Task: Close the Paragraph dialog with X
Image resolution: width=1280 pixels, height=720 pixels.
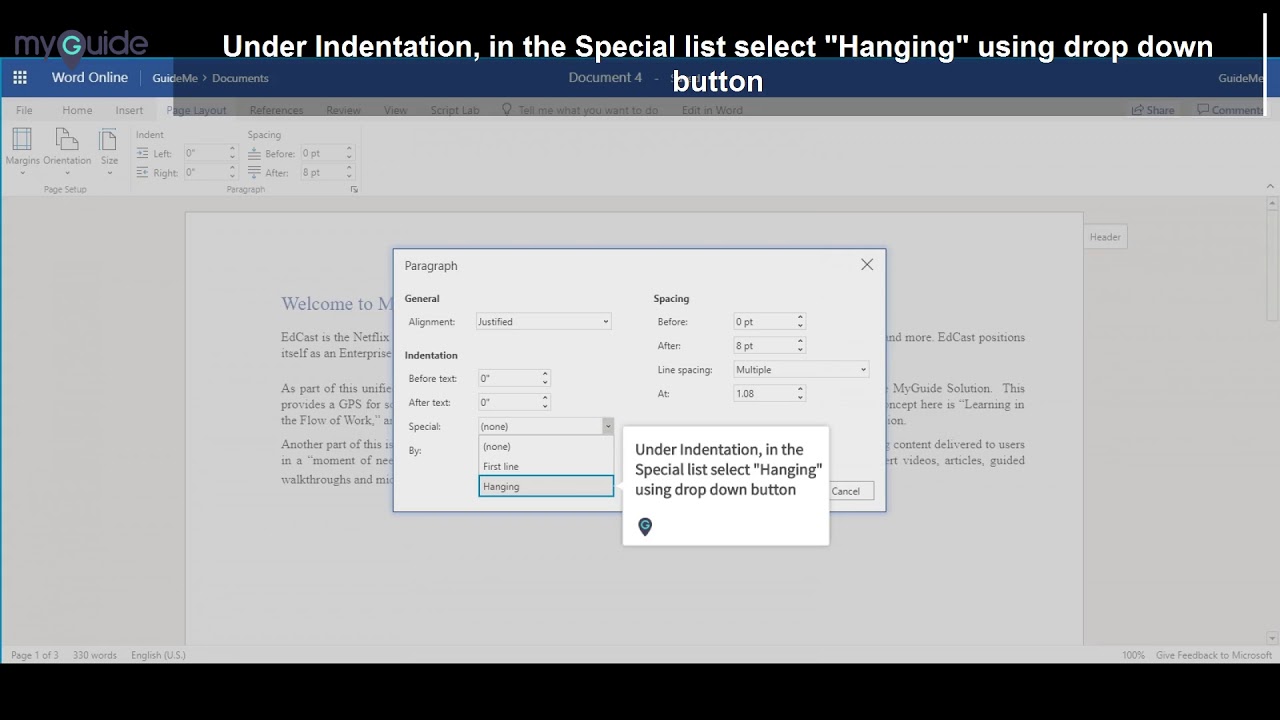Action: 867,265
